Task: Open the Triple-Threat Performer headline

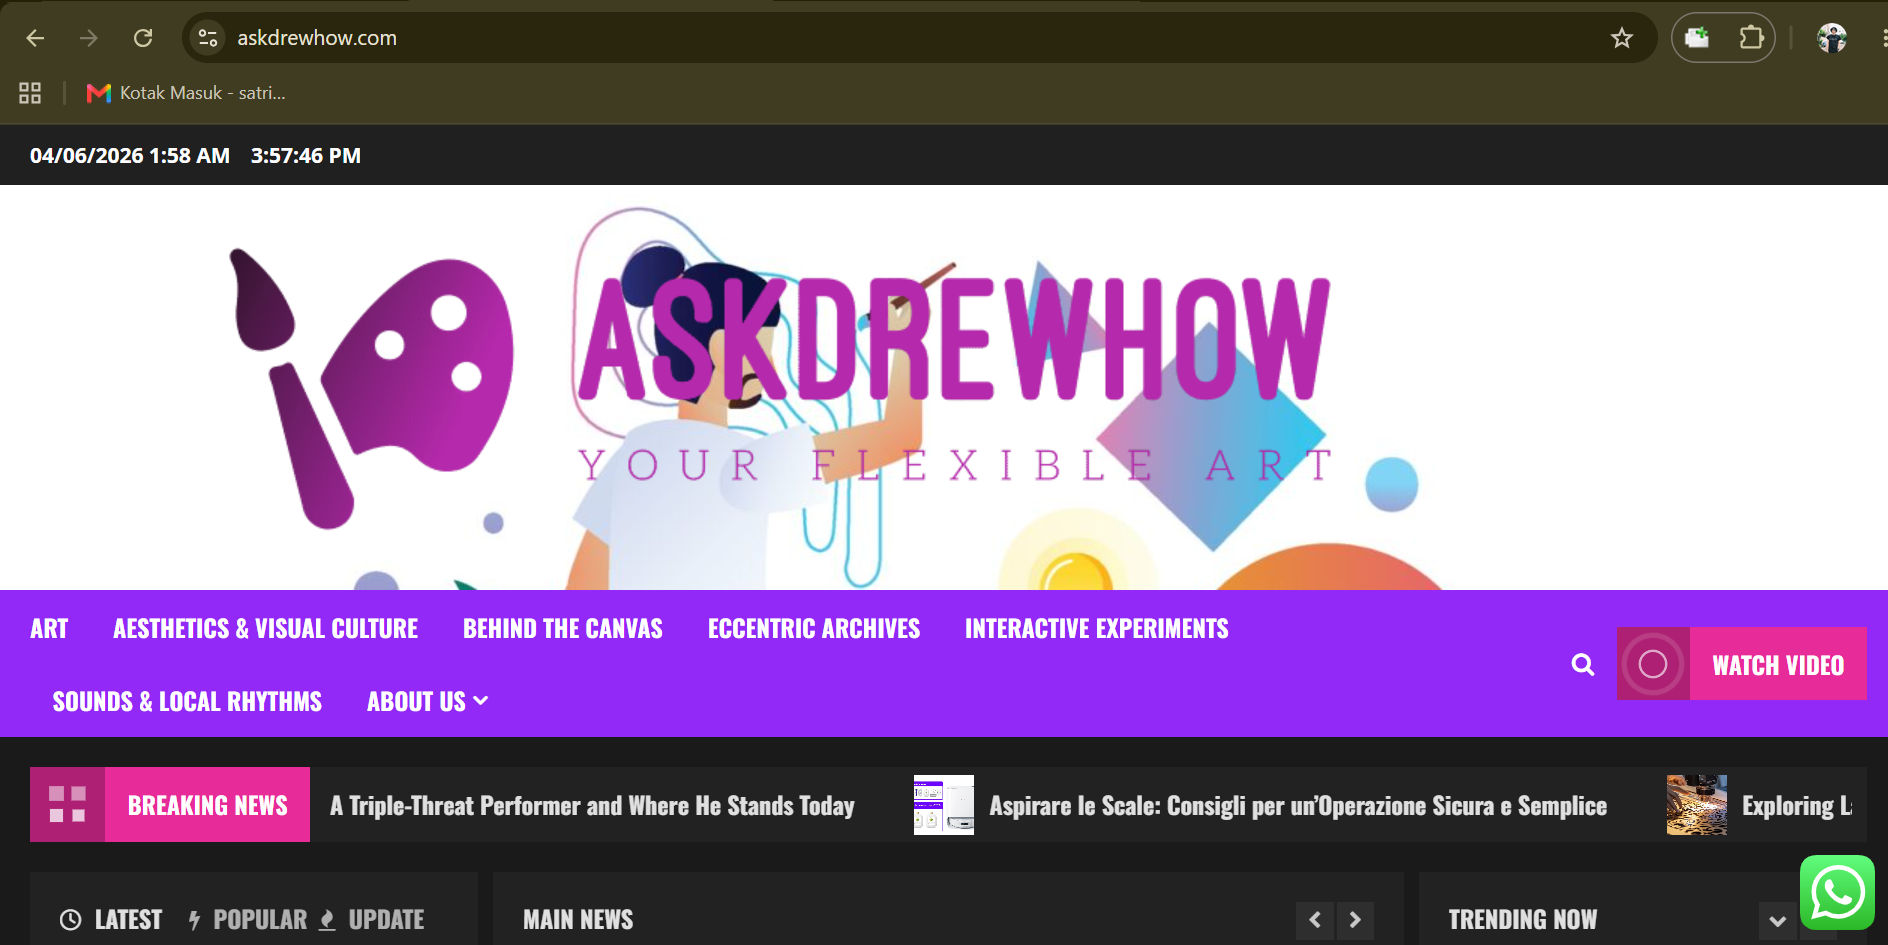Action: coord(592,806)
